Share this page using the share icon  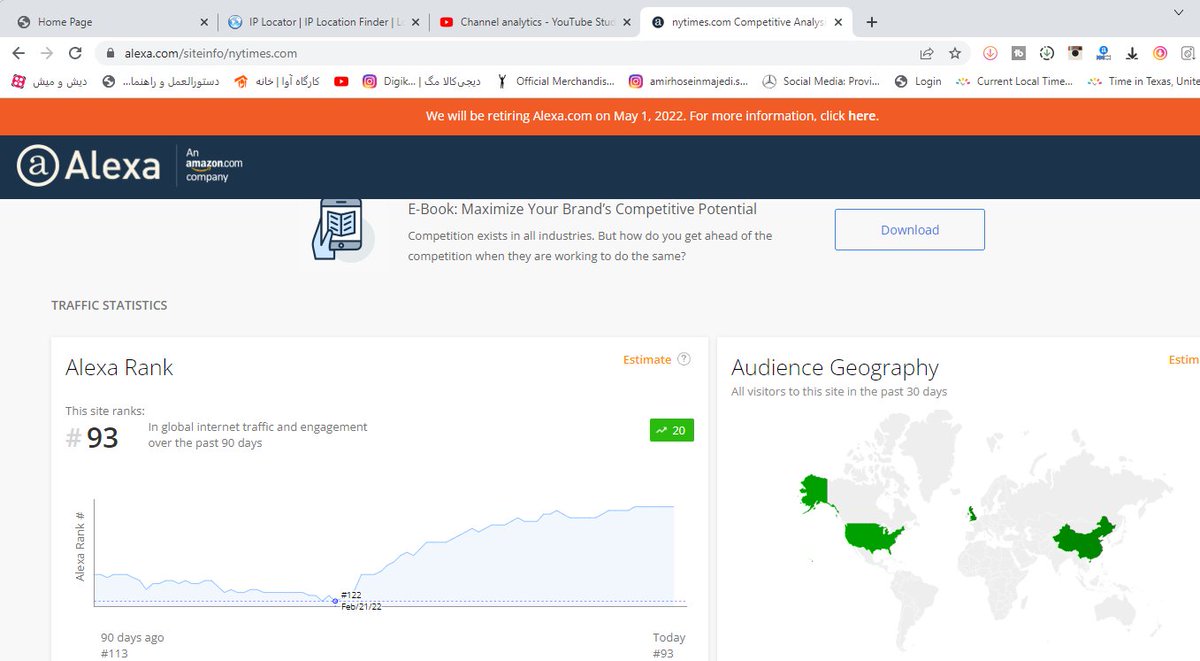pyautogui.click(x=927, y=53)
